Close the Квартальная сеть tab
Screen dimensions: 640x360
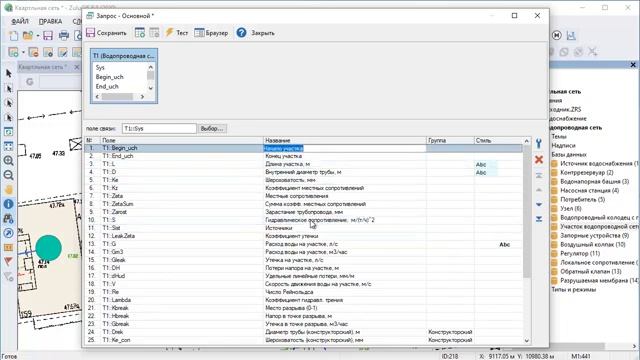pos(76,67)
